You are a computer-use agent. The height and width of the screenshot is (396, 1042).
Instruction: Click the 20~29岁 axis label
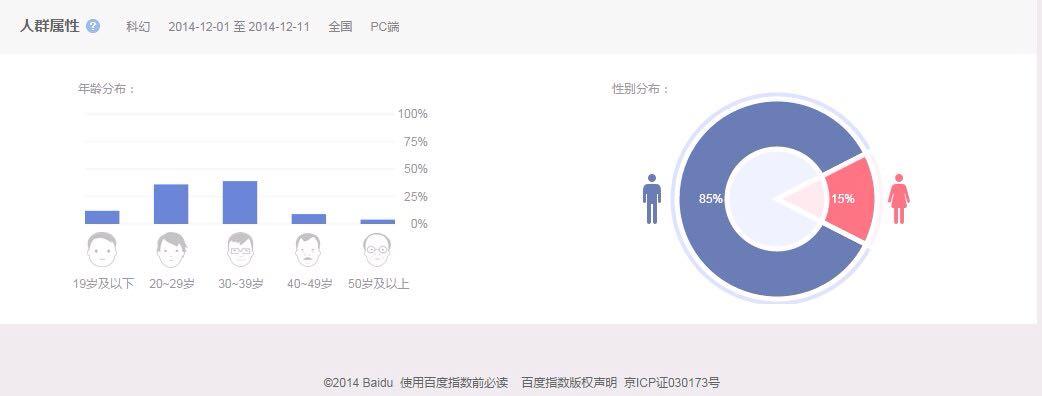(172, 284)
